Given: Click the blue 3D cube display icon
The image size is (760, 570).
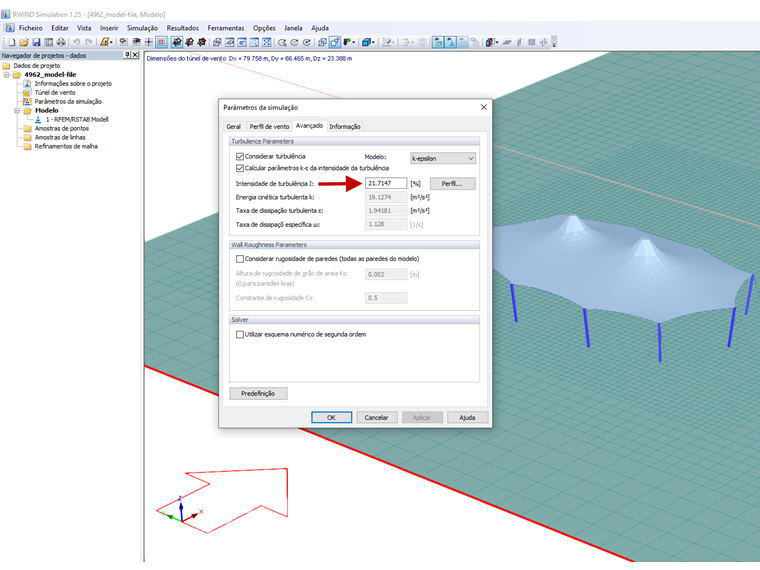Looking at the screenshot, I should pos(366,43).
